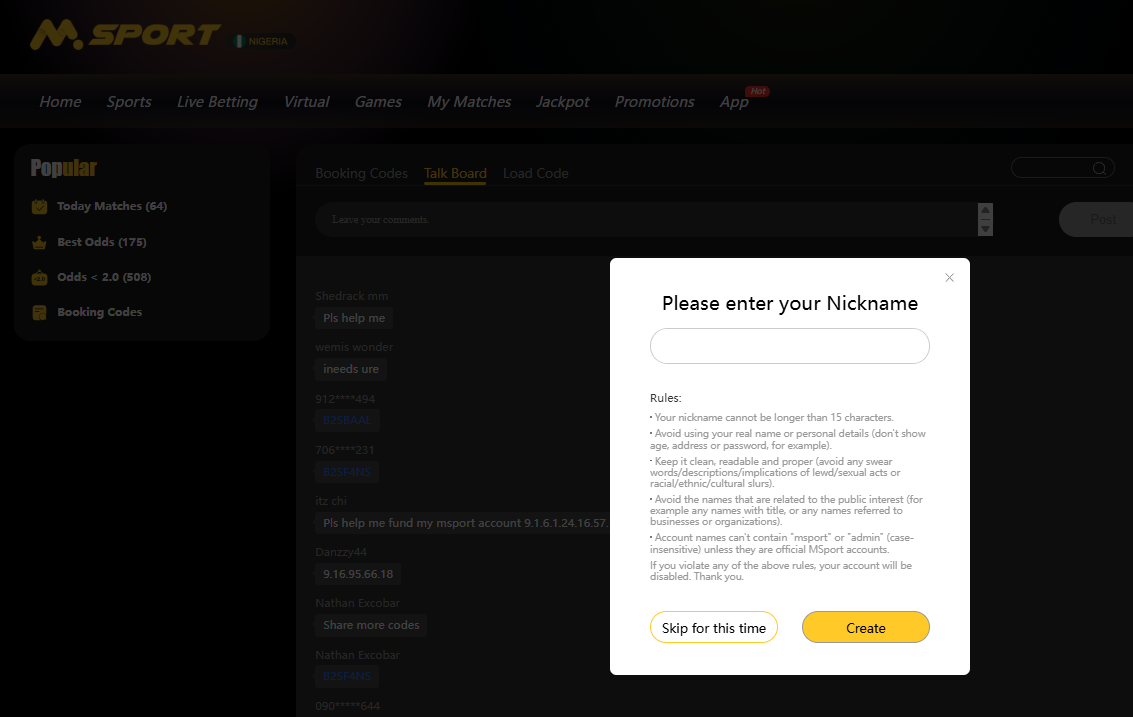The width and height of the screenshot is (1133, 717).
Task: Click the Leave your comments text box
Action: 645,220
